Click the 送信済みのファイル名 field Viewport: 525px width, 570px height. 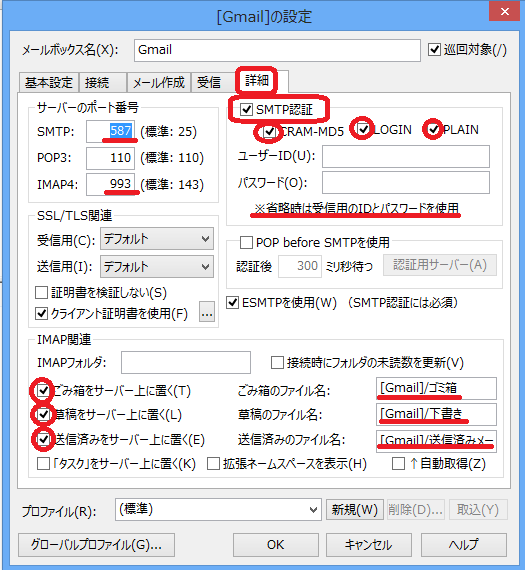tap(436, 441)
